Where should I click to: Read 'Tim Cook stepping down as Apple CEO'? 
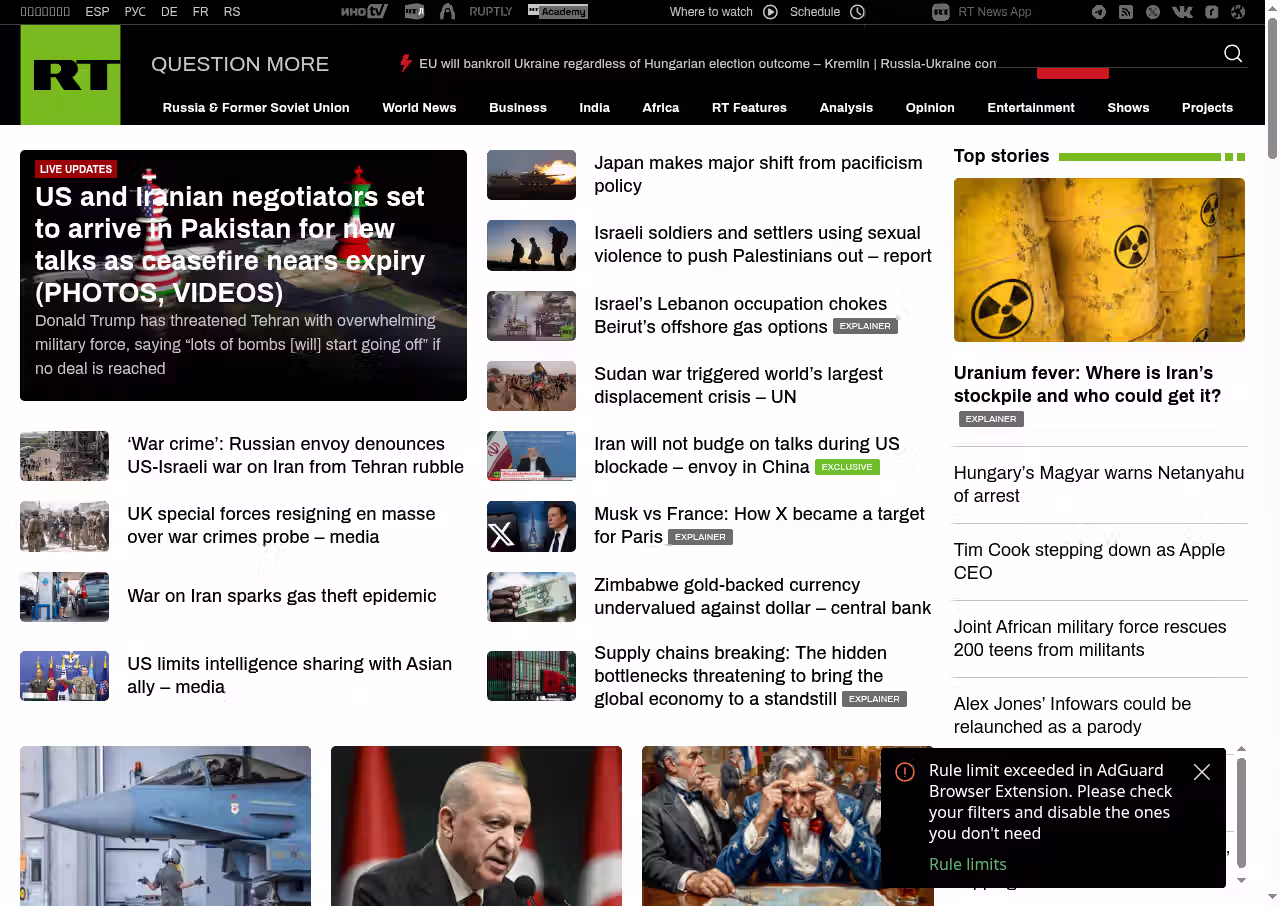point(1088,561)
